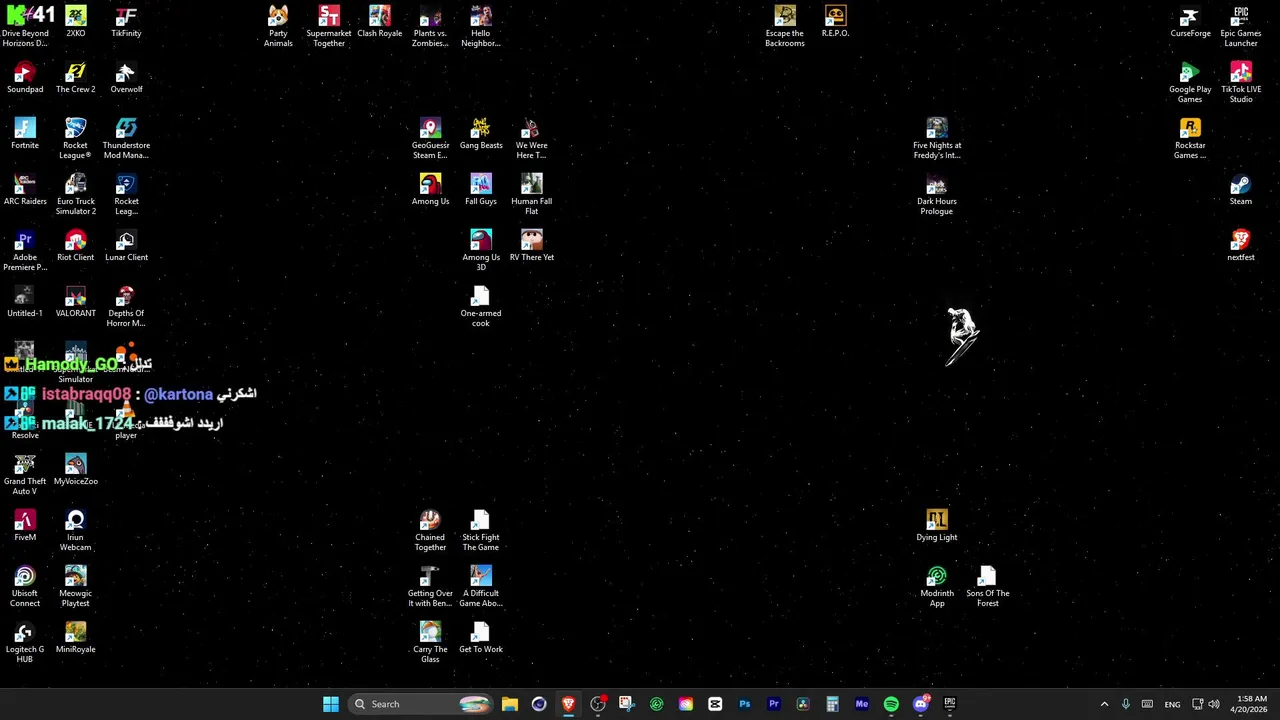Select the Google Play Games shortcut
This screenshot has width=1280, height=720.
tap(1190, 82)
